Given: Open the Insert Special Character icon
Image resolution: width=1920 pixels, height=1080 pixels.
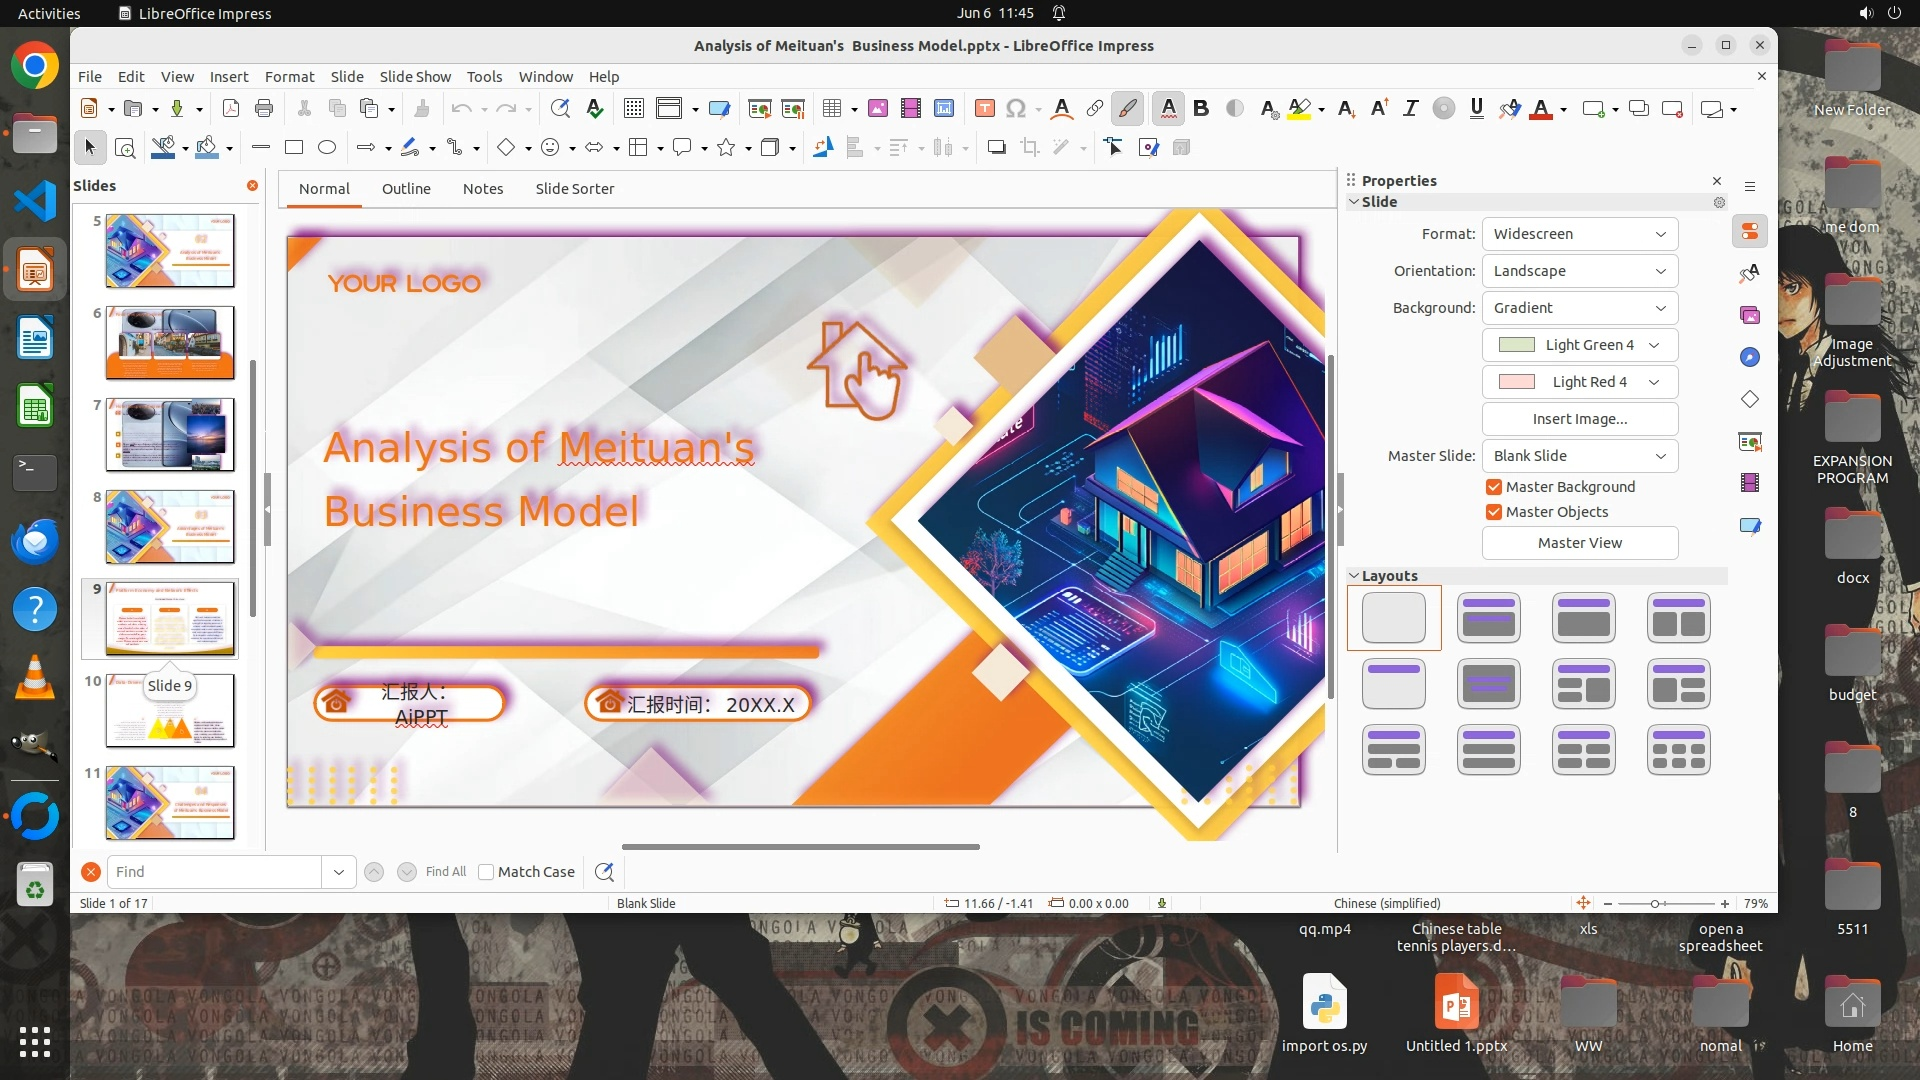Looking at the screenshot, I should [1015, 109].
